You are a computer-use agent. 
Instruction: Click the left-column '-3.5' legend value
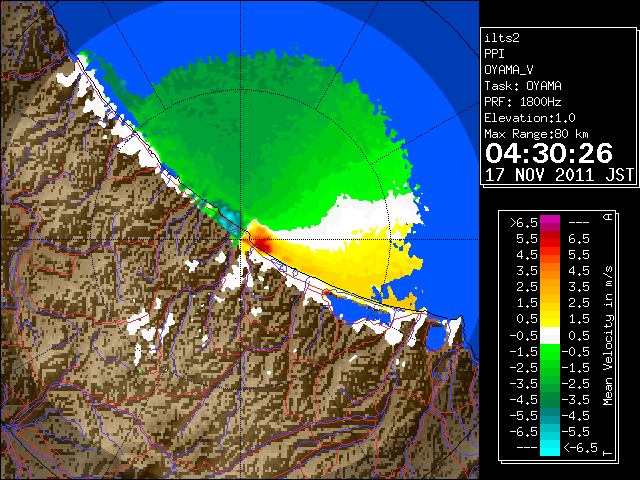pos(524,384)
